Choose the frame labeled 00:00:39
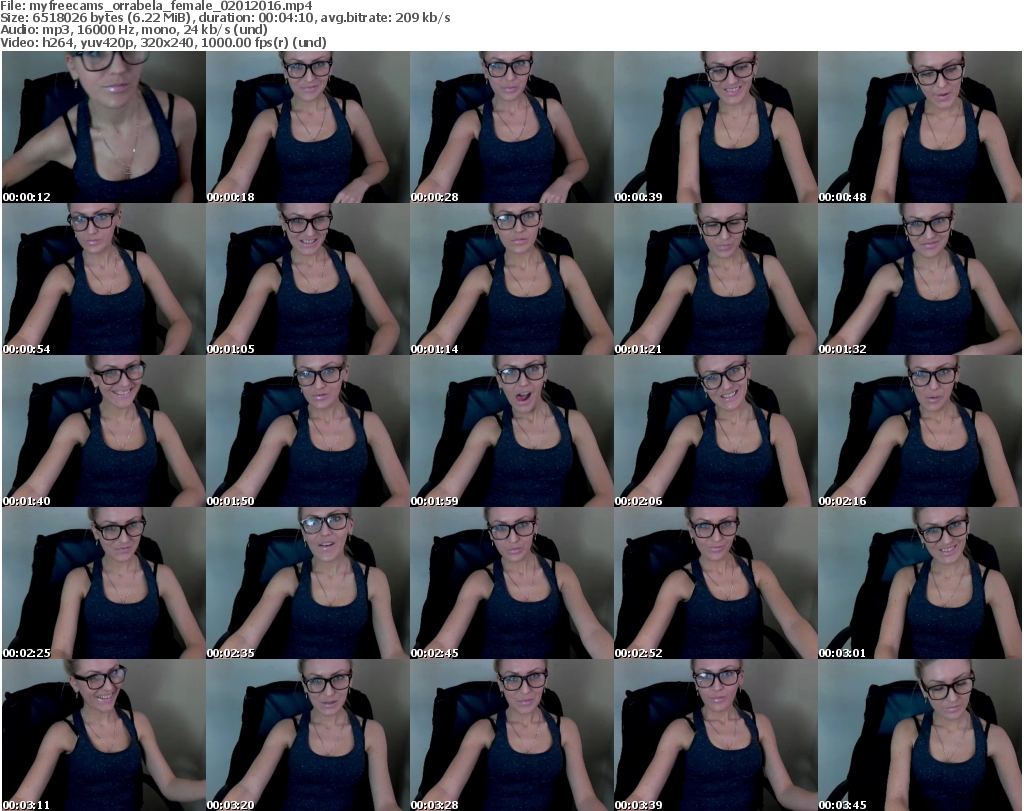This screenshot has width=1024, height=811. tap(716, 127)
